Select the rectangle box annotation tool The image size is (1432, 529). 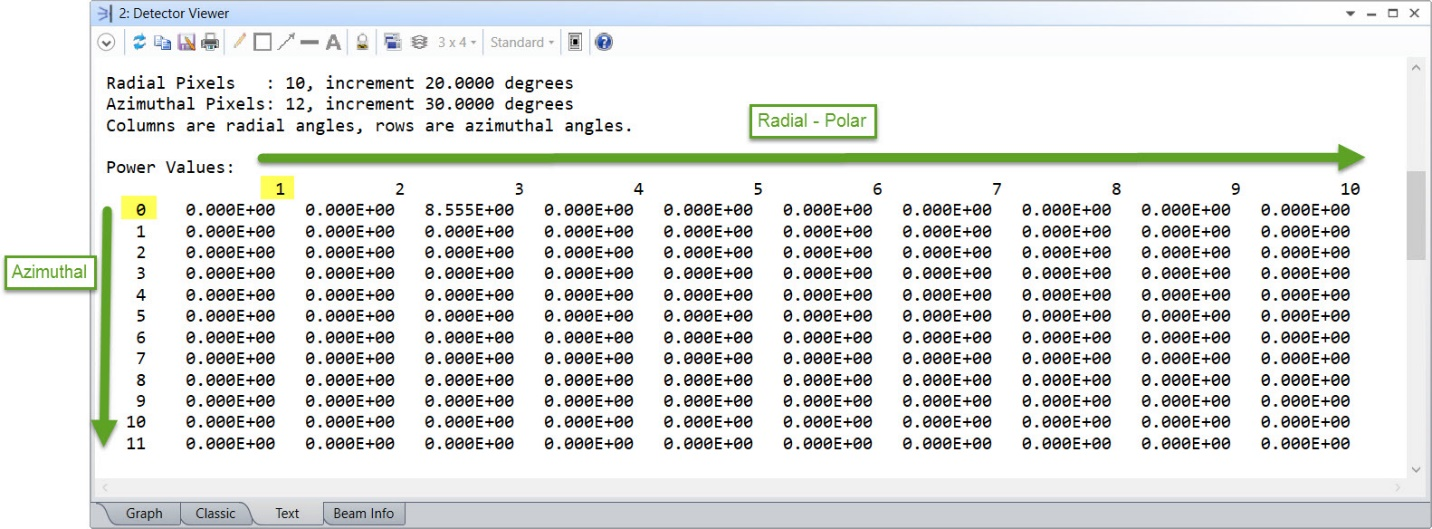[262, 42]
